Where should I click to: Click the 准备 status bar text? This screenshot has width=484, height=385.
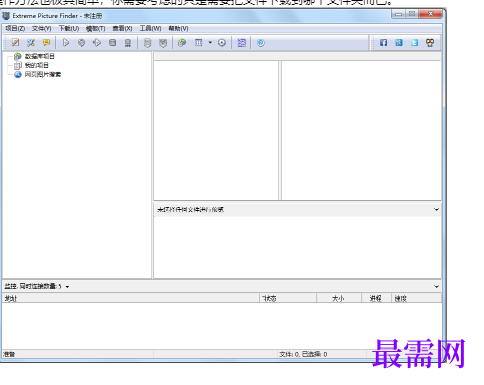[9, 354]
